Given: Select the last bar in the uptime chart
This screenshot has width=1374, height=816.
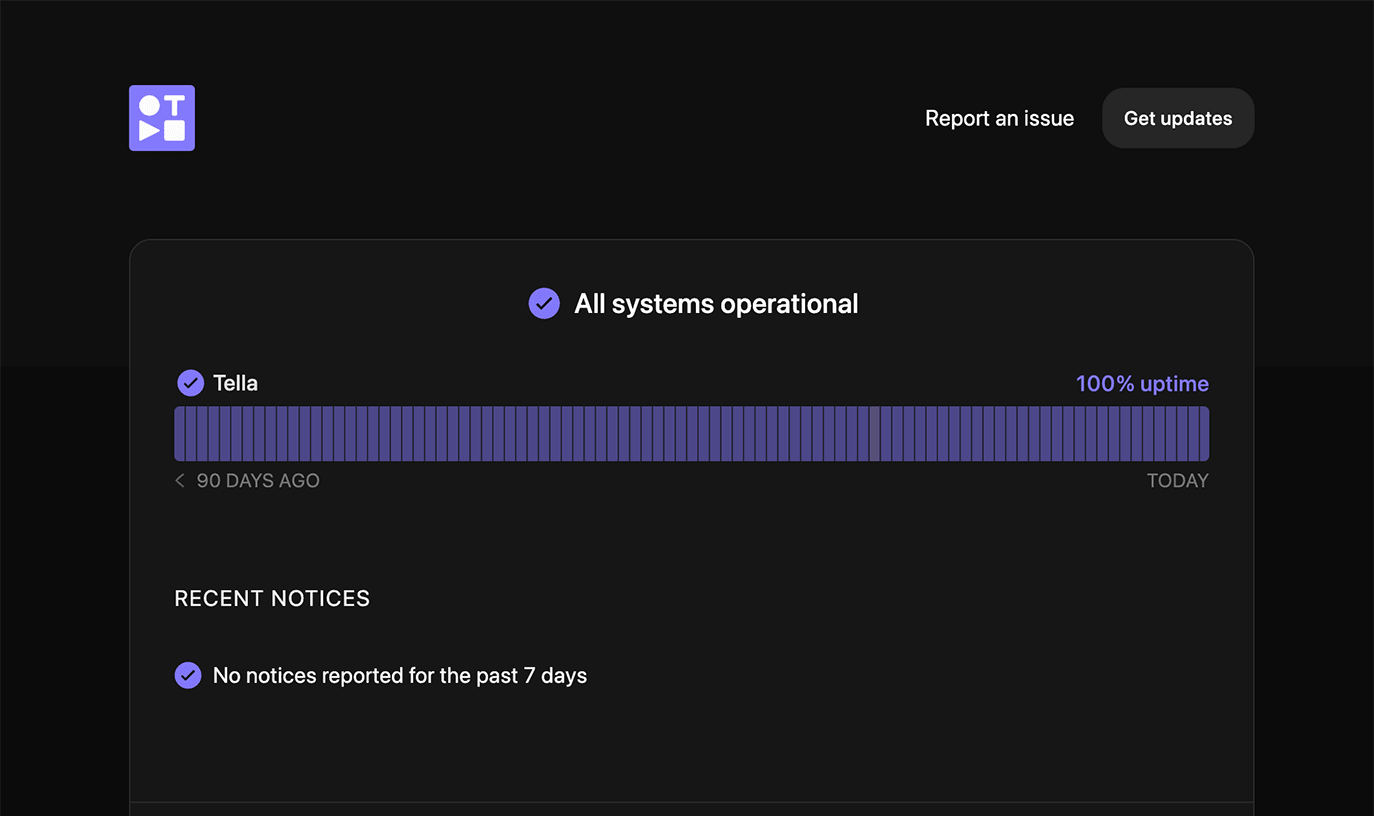Looking at the screenshot, I should (x=1203, y=433).
